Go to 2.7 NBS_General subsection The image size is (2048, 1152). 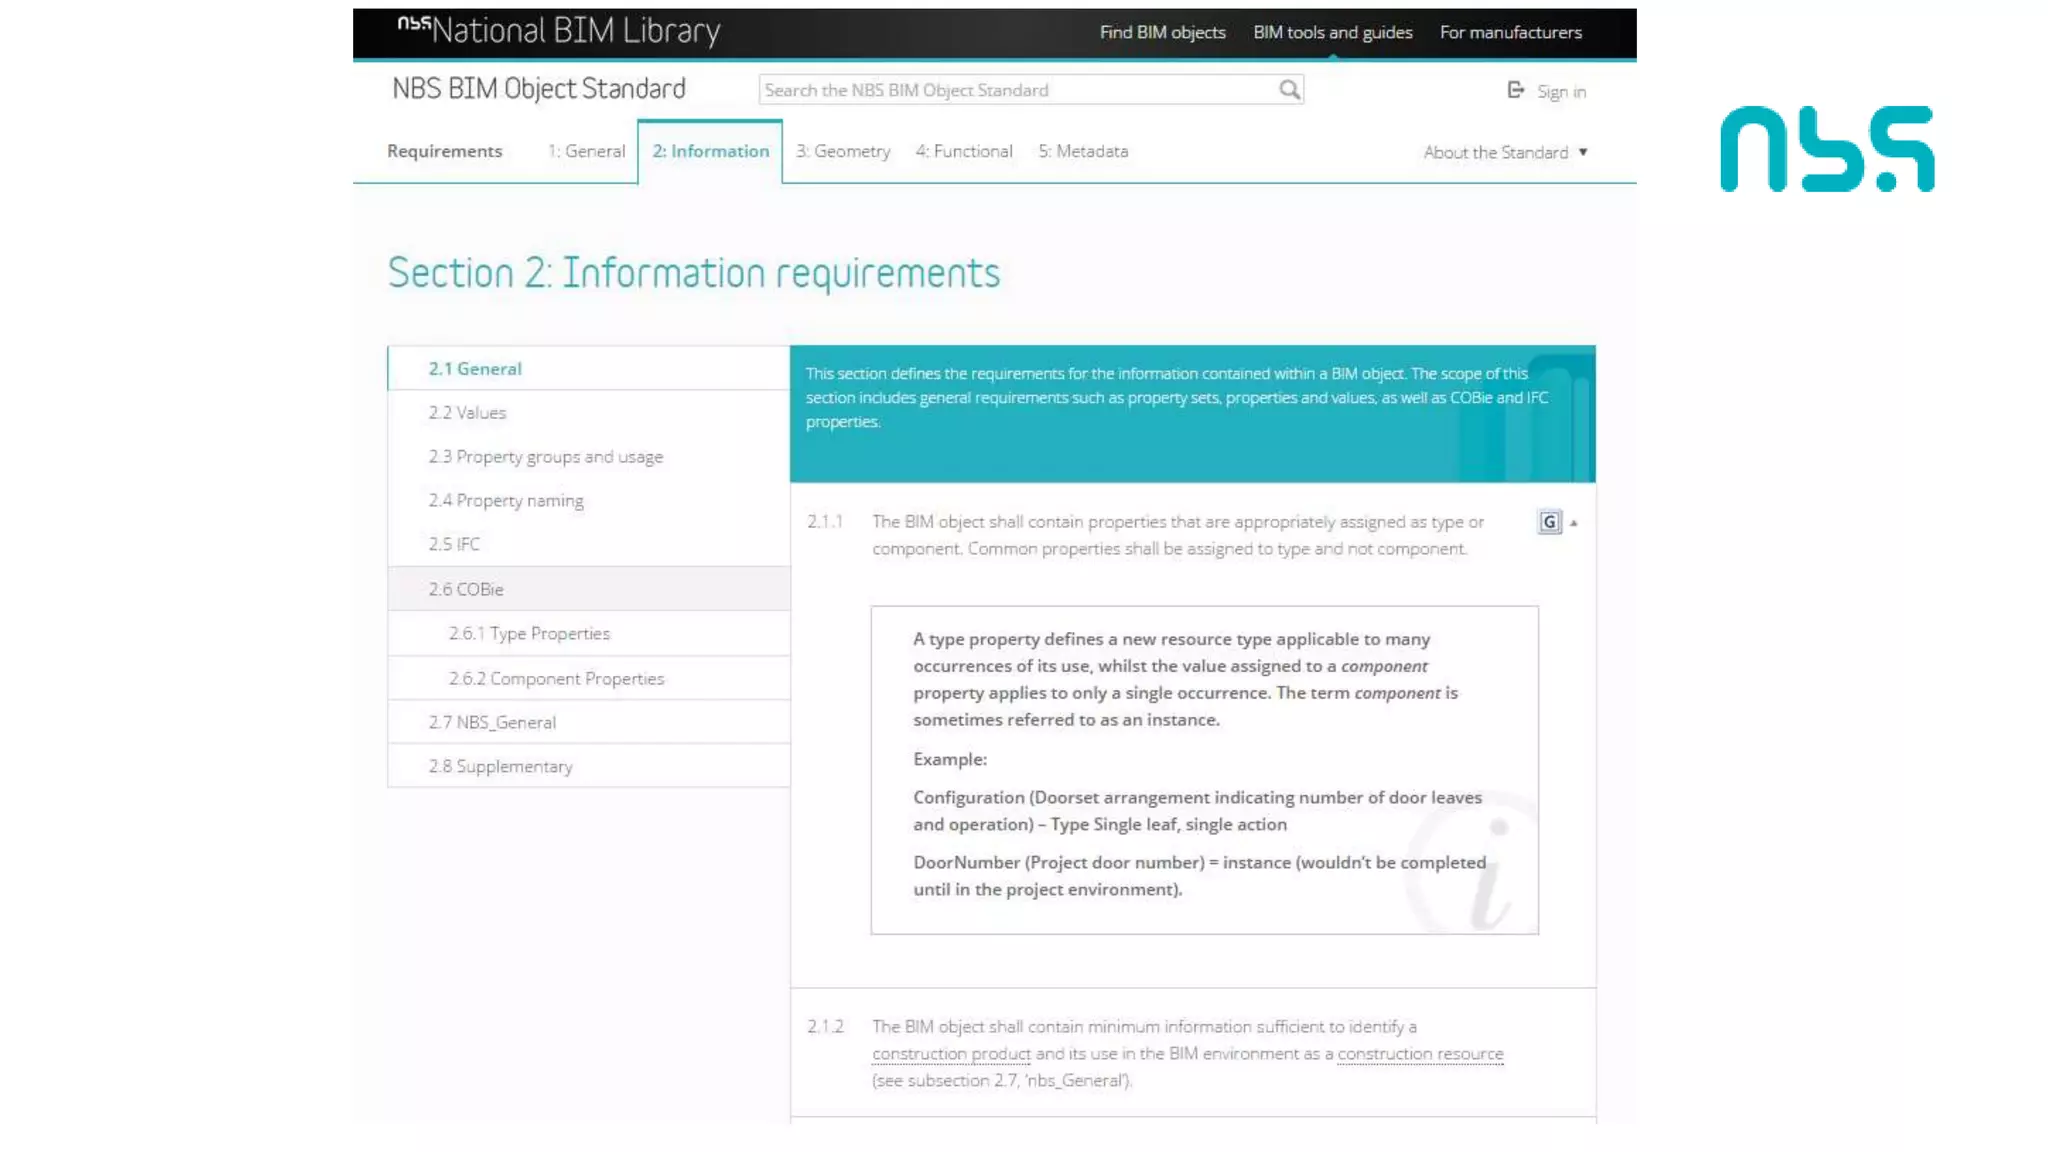(x=492, y=722)
